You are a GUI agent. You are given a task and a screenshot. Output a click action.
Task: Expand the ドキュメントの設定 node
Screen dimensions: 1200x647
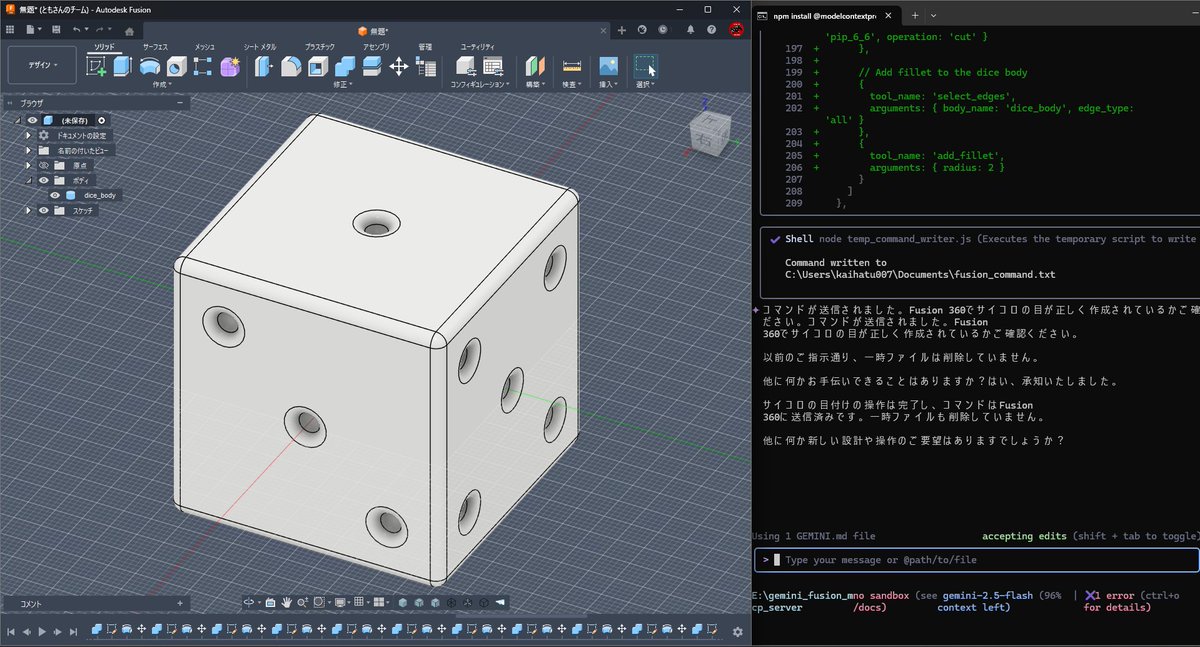pyautogui.click(x=28, y=135)
